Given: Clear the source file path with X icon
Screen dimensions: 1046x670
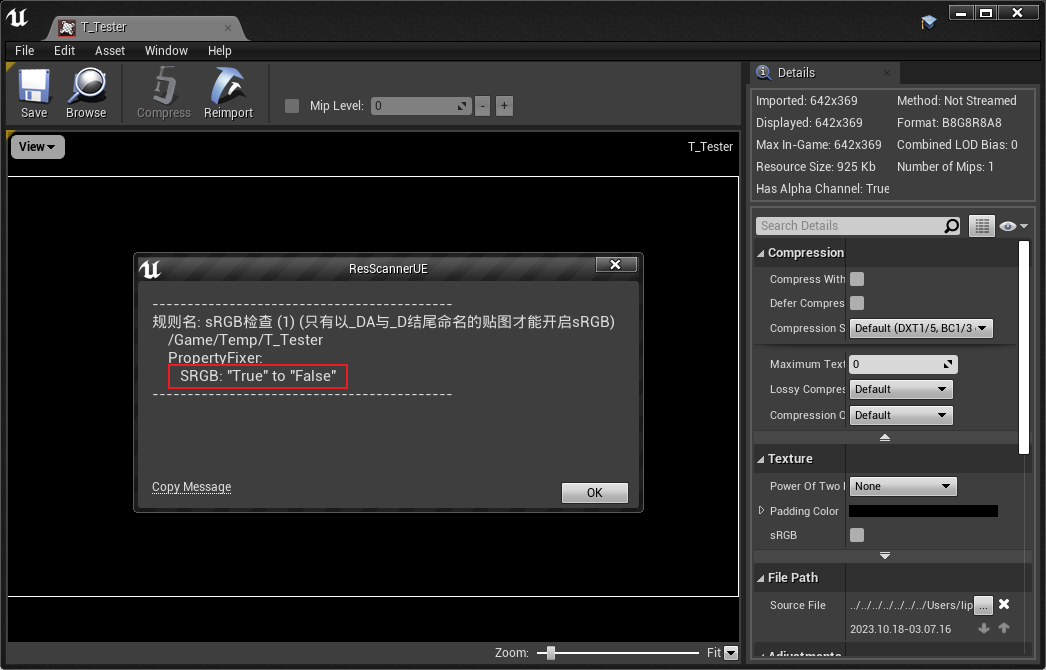Looking at the screenshot, I should pos(1004,605).
